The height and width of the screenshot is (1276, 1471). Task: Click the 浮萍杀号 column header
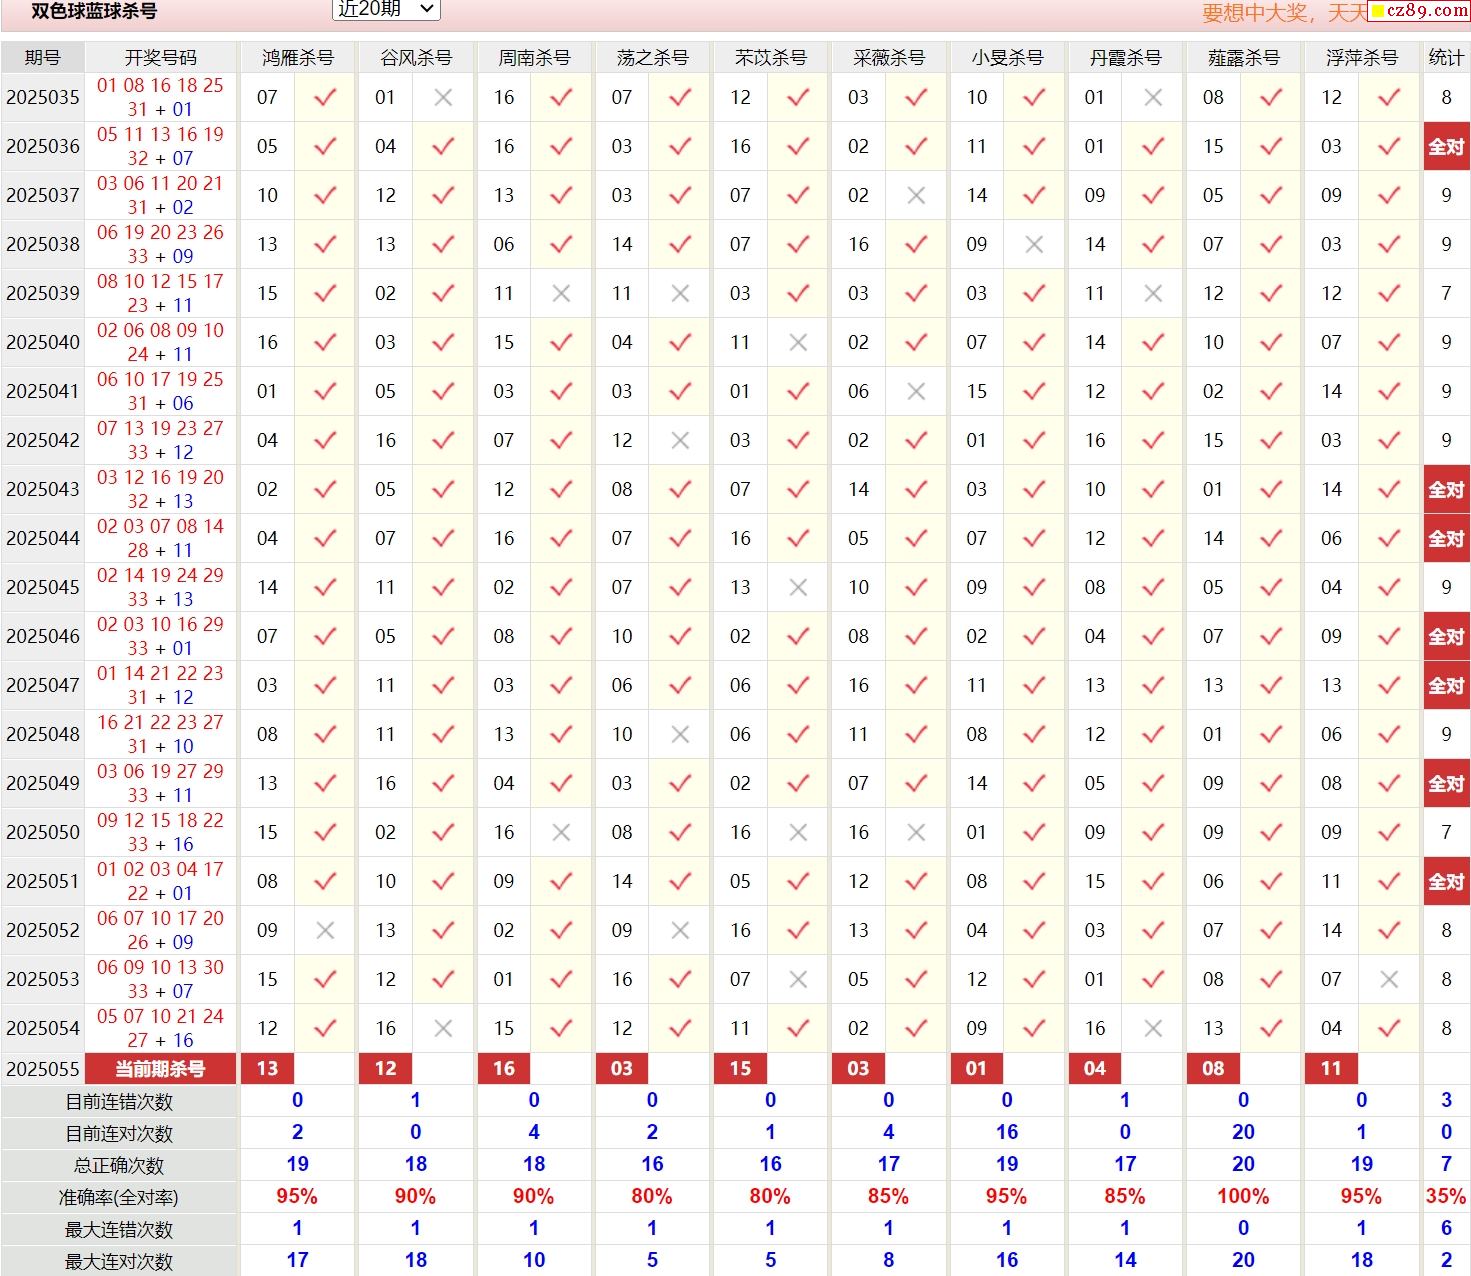[1361, 58]
